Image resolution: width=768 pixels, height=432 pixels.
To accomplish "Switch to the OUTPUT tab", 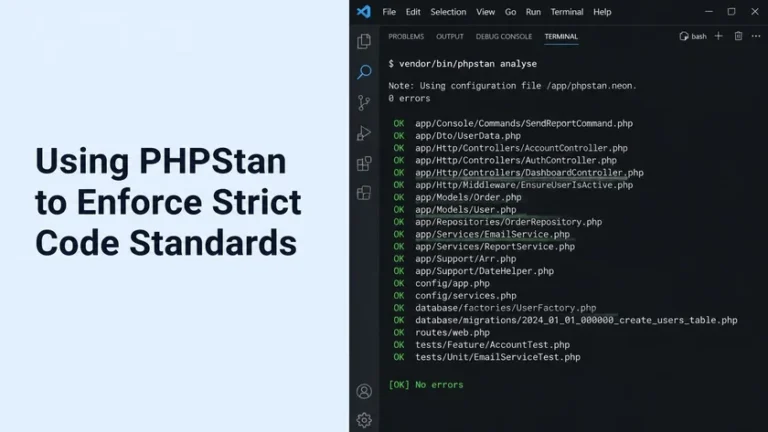I will coord(450,36).
